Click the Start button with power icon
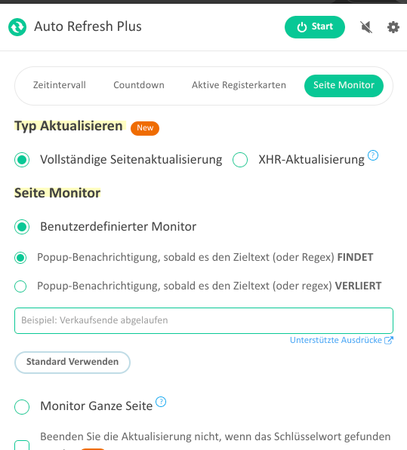The image size is (407, 450). (x=315, y=27)
